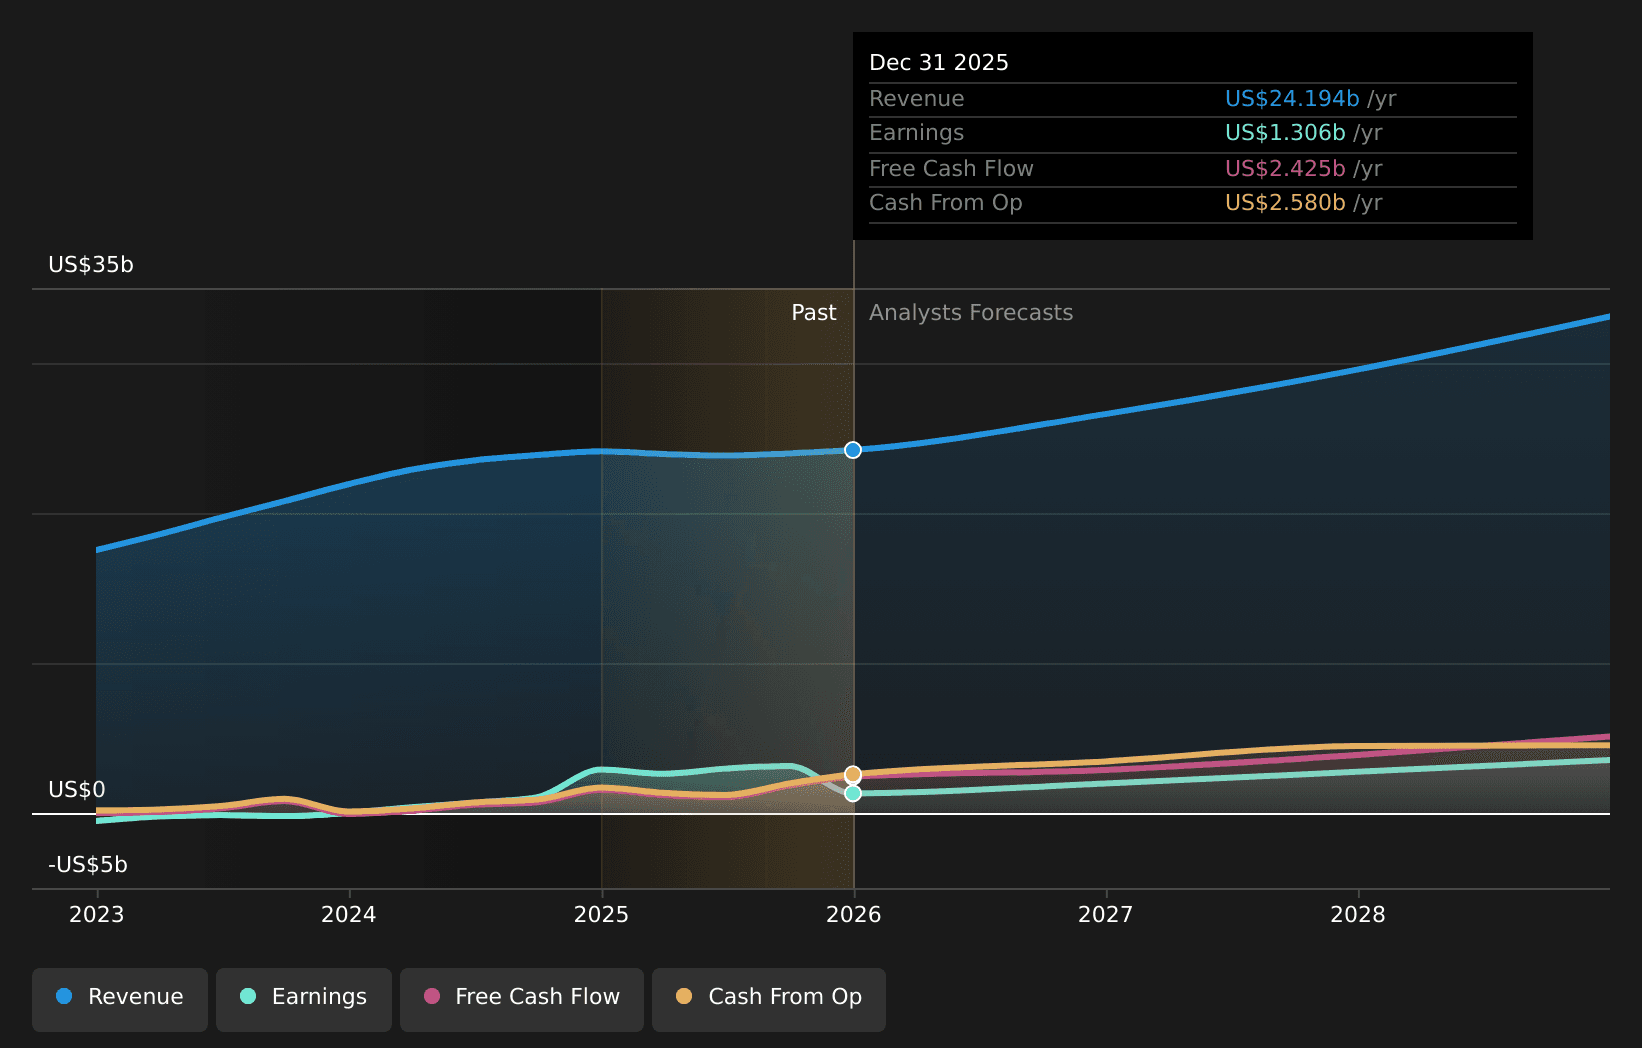
Task: Click the "Past" section label
Action: pyautogui.click(x=813, y=313)
